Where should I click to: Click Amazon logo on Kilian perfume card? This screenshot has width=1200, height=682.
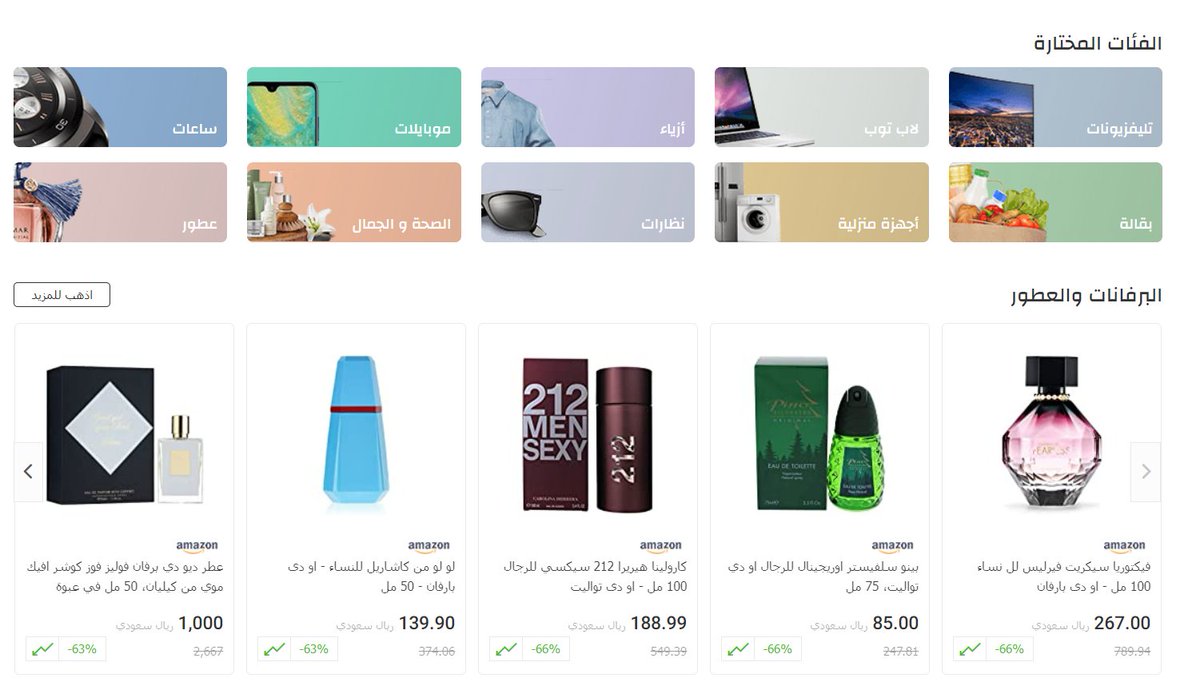(x=197, y=546)
